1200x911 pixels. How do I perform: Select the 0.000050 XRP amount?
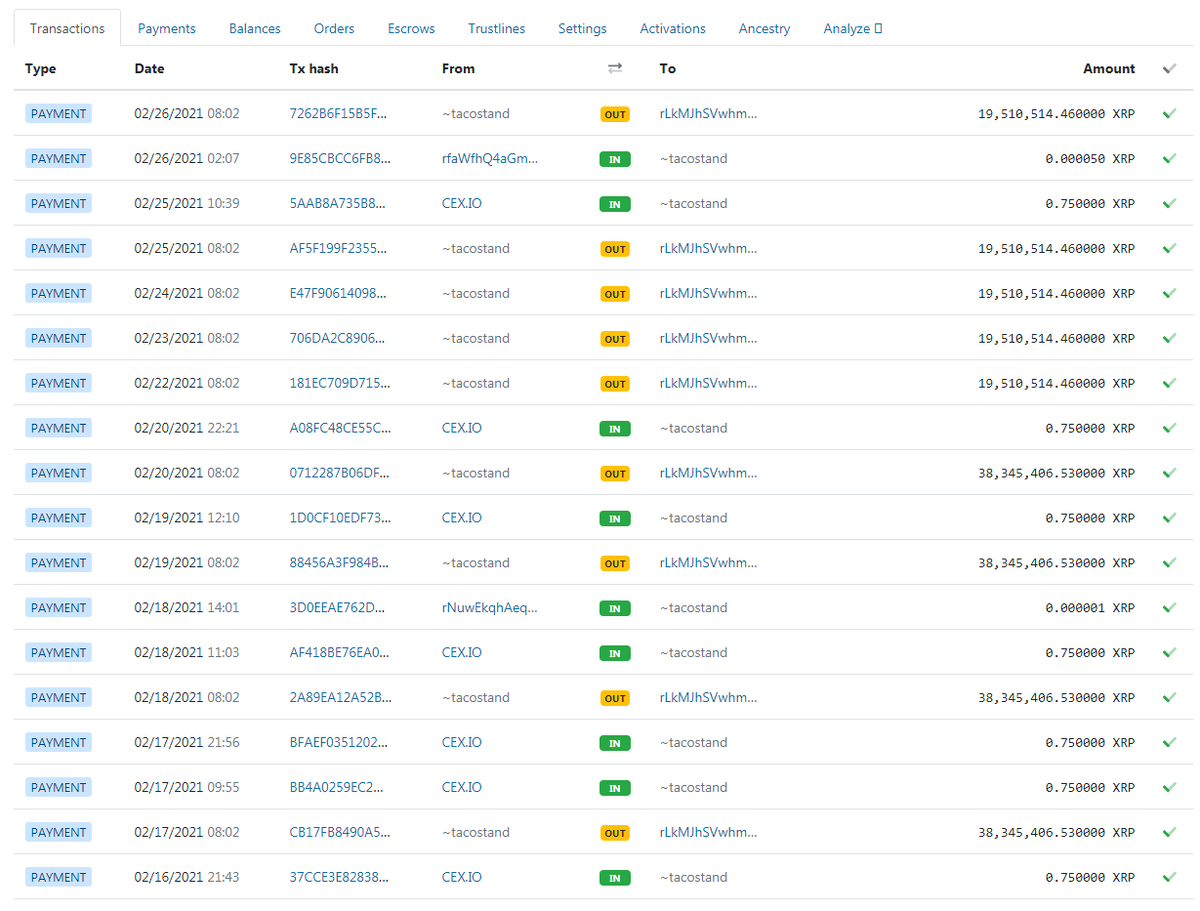coord(1090,159)
